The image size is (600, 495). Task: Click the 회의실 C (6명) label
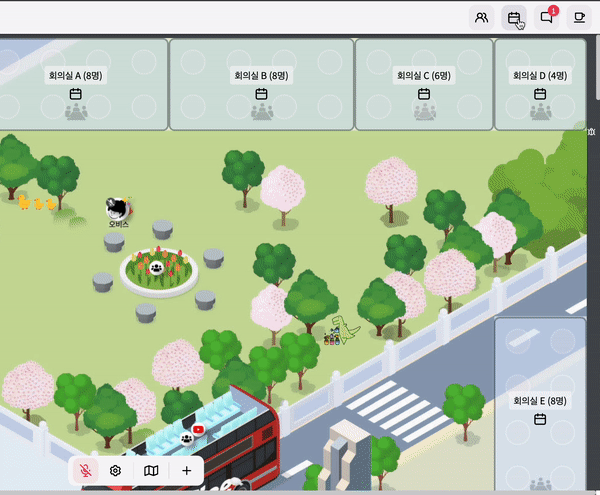pos(424,76)
